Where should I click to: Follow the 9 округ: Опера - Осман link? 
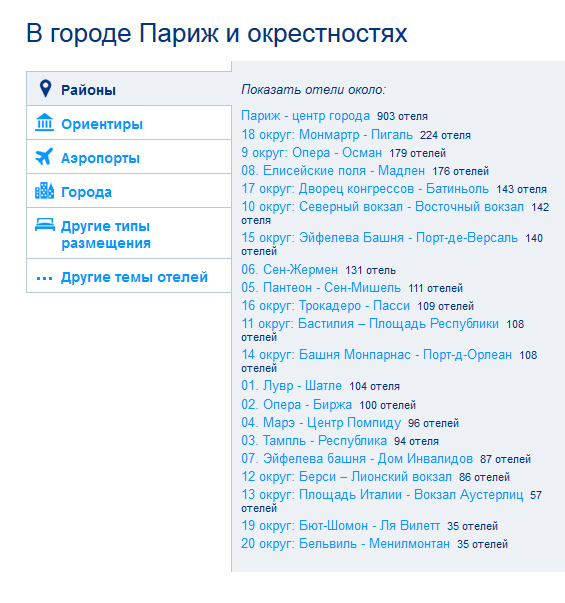pos(312,153)
